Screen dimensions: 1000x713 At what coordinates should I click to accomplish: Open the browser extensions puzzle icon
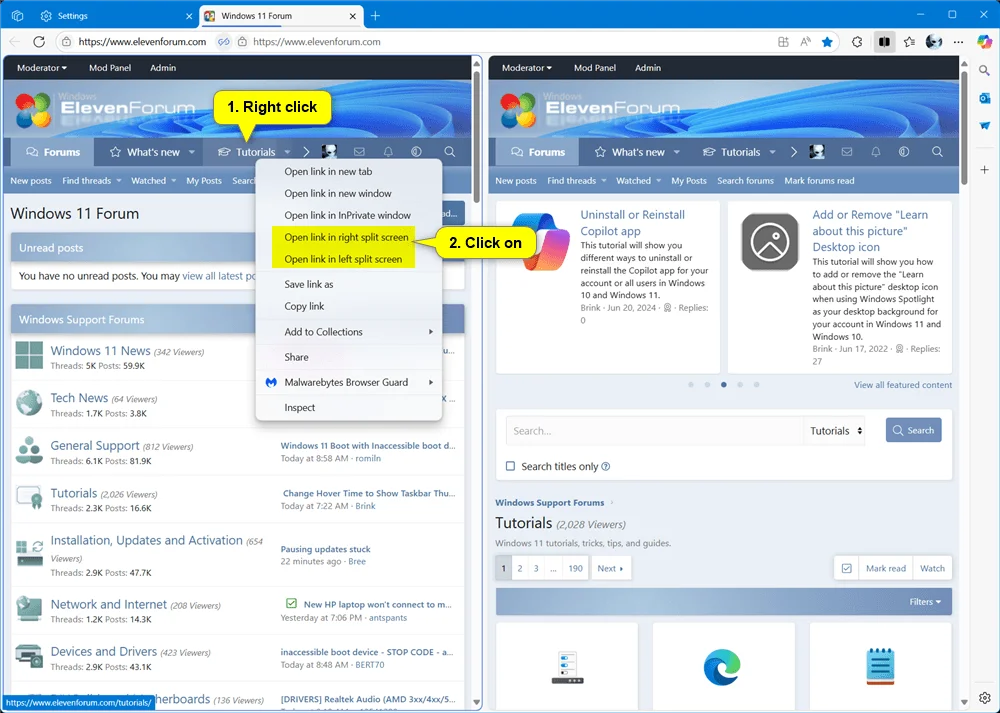[x=857, y=42]
